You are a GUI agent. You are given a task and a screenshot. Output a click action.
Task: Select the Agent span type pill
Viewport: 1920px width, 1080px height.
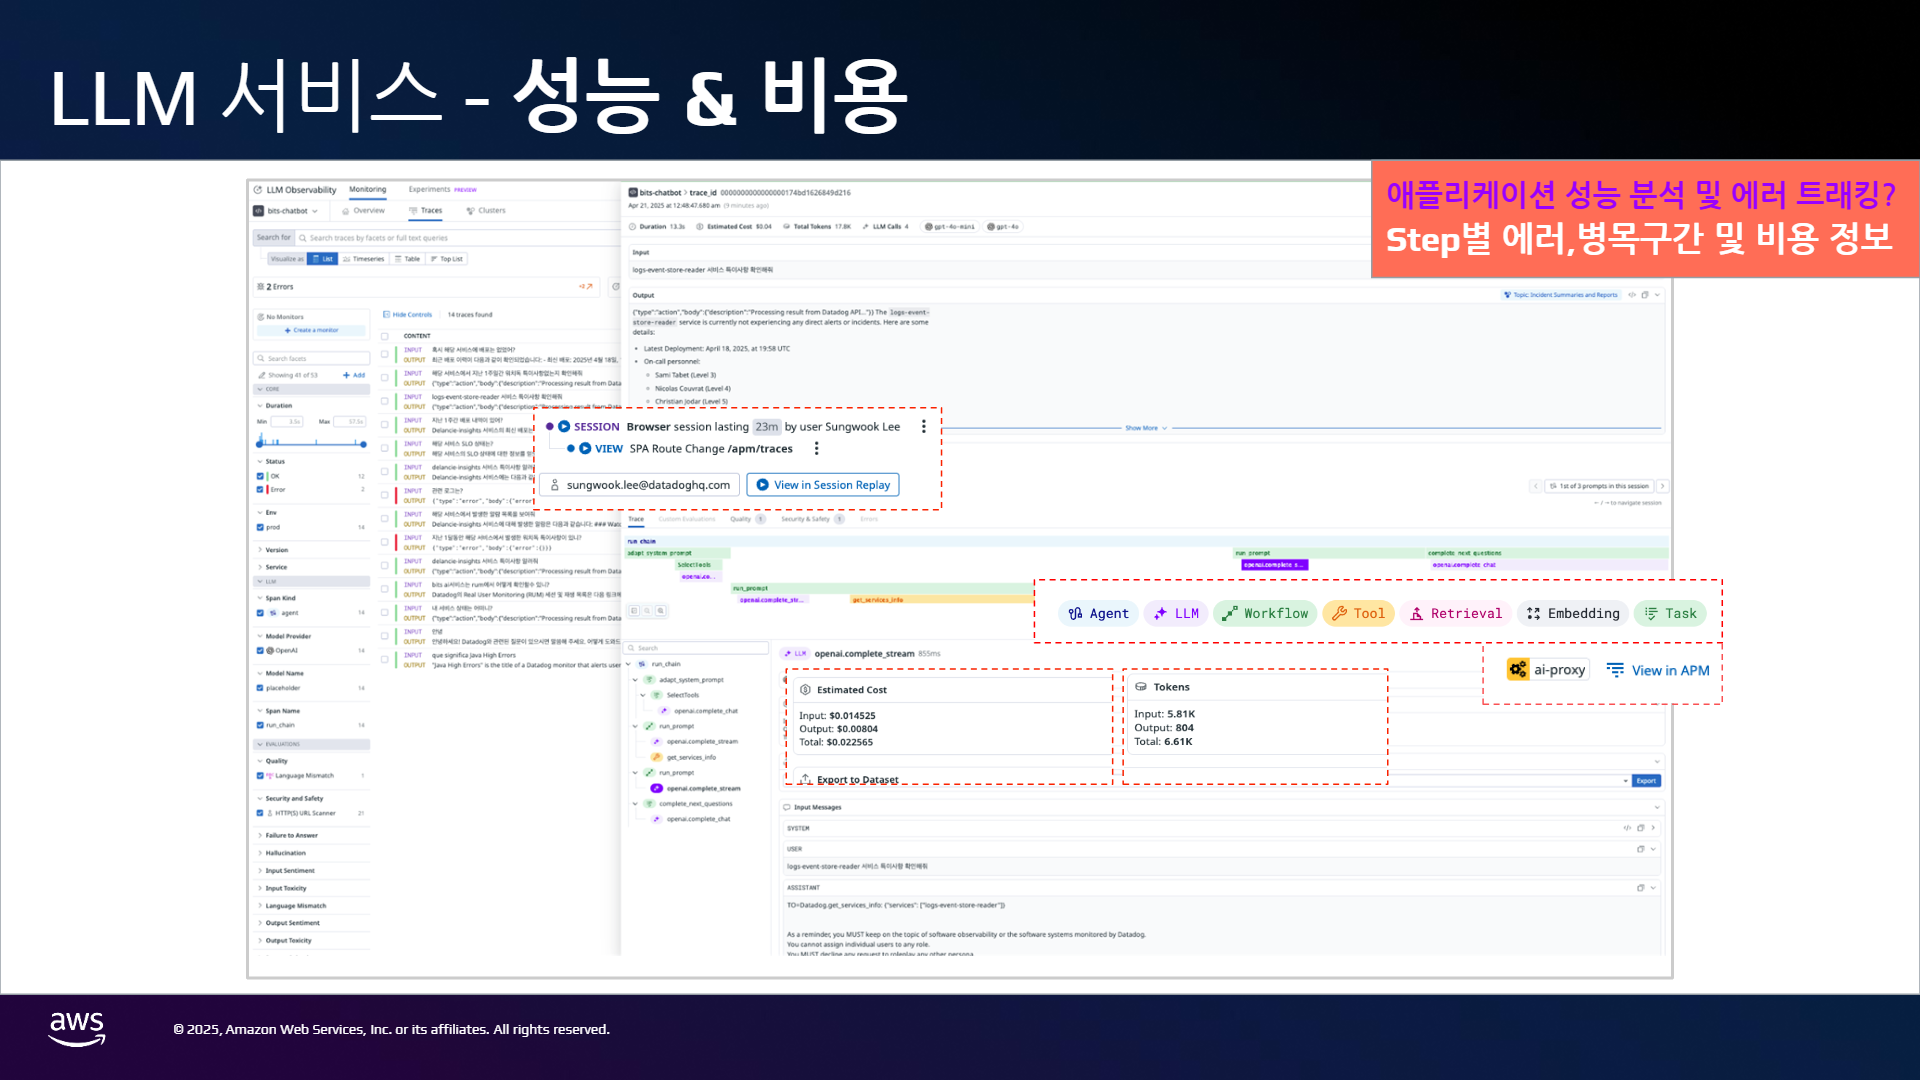point(1098,614)
